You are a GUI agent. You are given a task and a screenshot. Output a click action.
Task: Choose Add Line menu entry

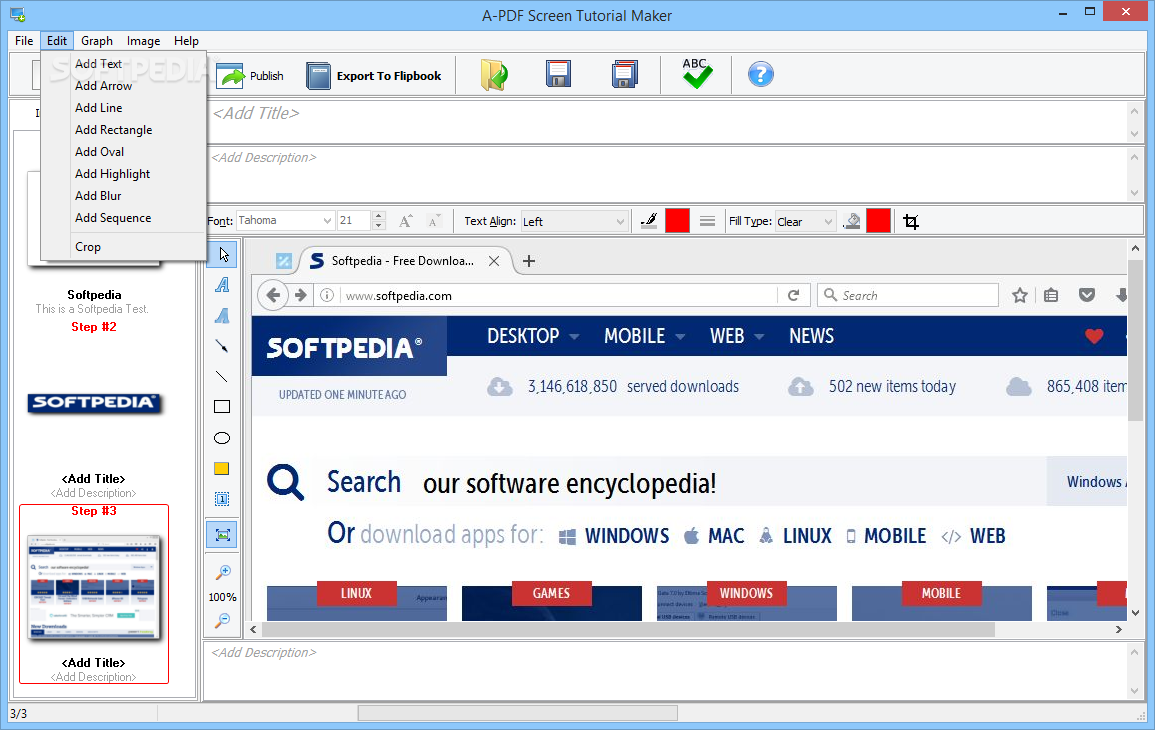click(124, 108)
